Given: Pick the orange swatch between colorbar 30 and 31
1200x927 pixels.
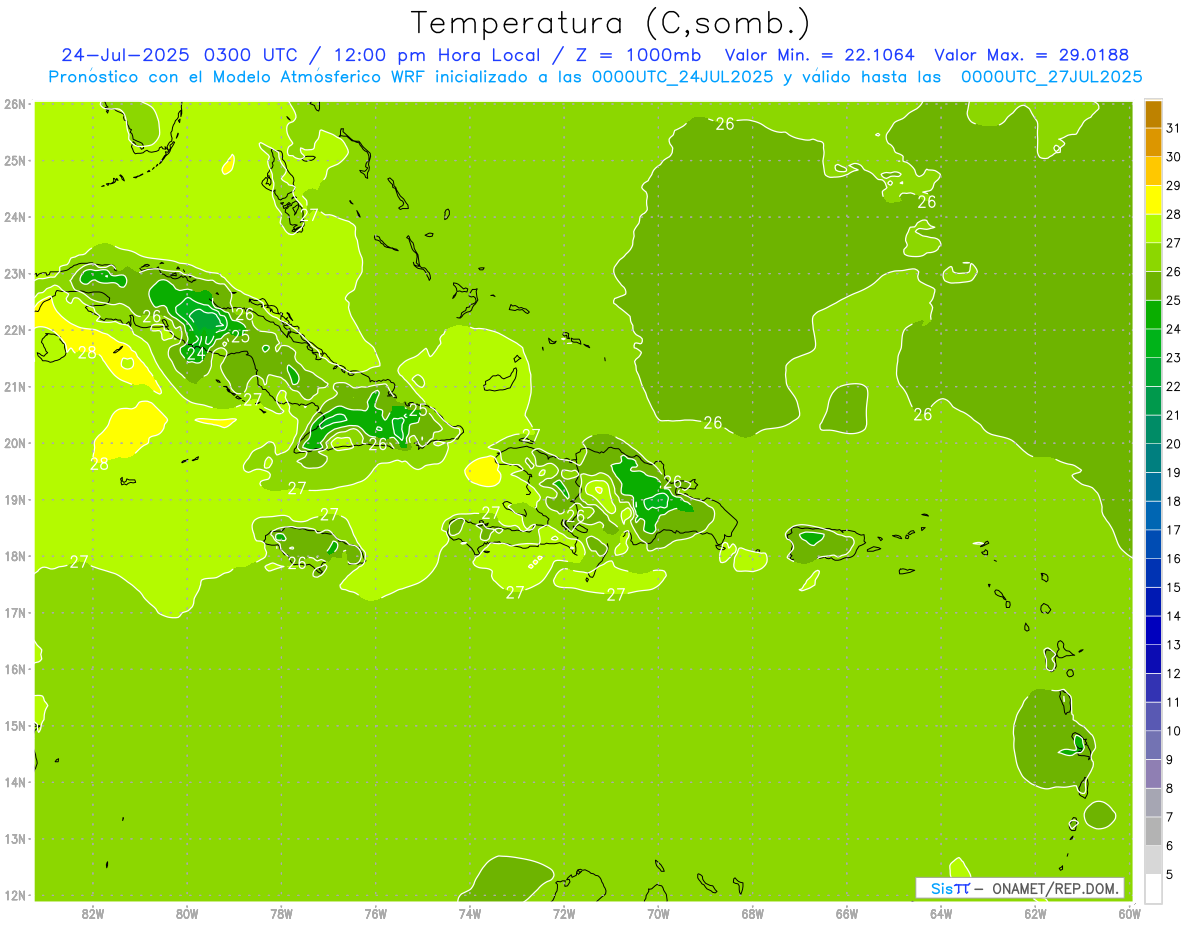Looking at the screenshot, I should [x=1153, y=142].
